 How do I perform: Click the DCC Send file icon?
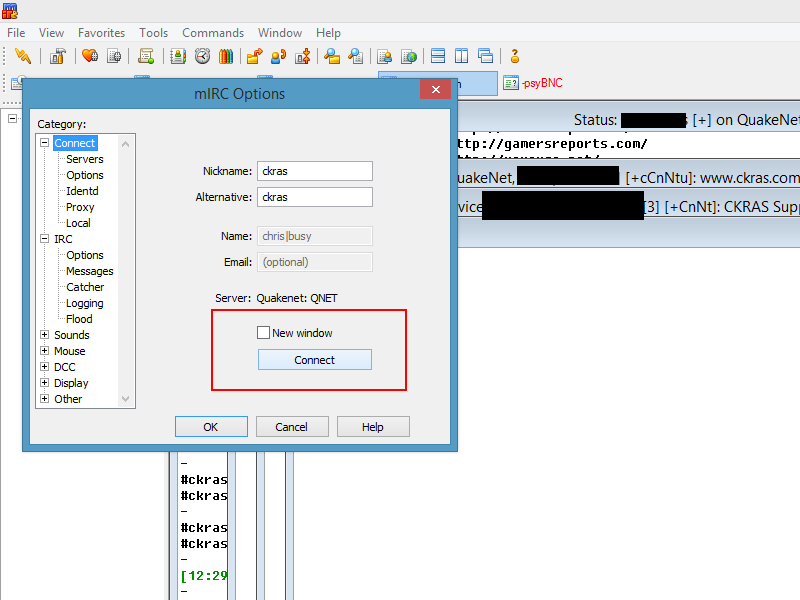click(x=255, y=56)
